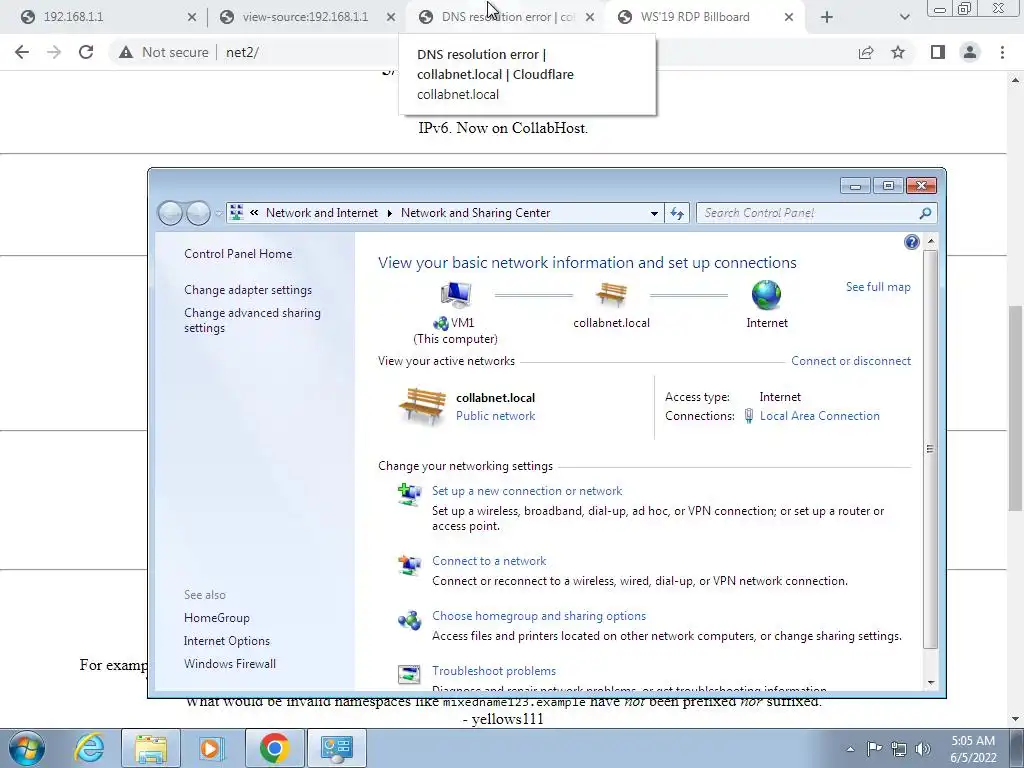Click the Control Panel refresh button
1024x768 pixels.
(677, 213)
